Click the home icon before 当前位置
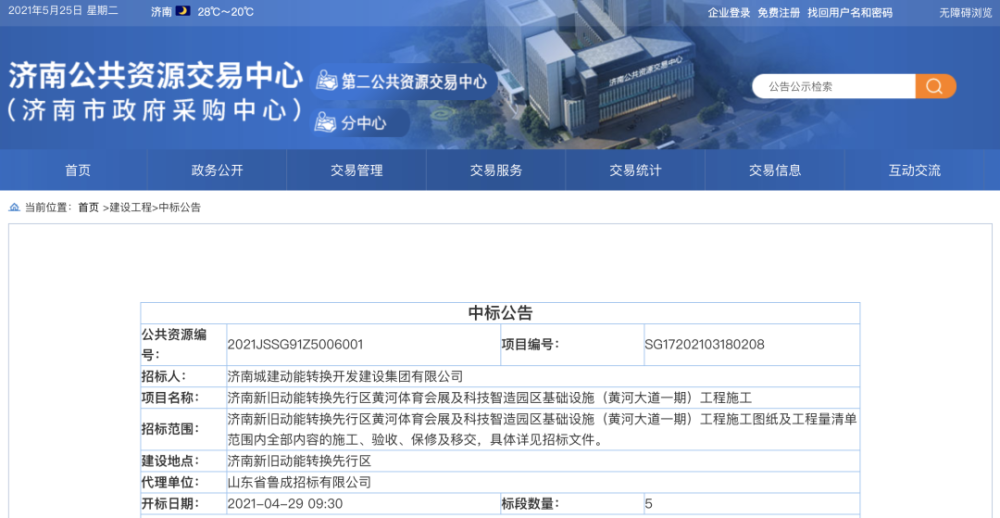The image size is (1000, 518). [14, 207]
